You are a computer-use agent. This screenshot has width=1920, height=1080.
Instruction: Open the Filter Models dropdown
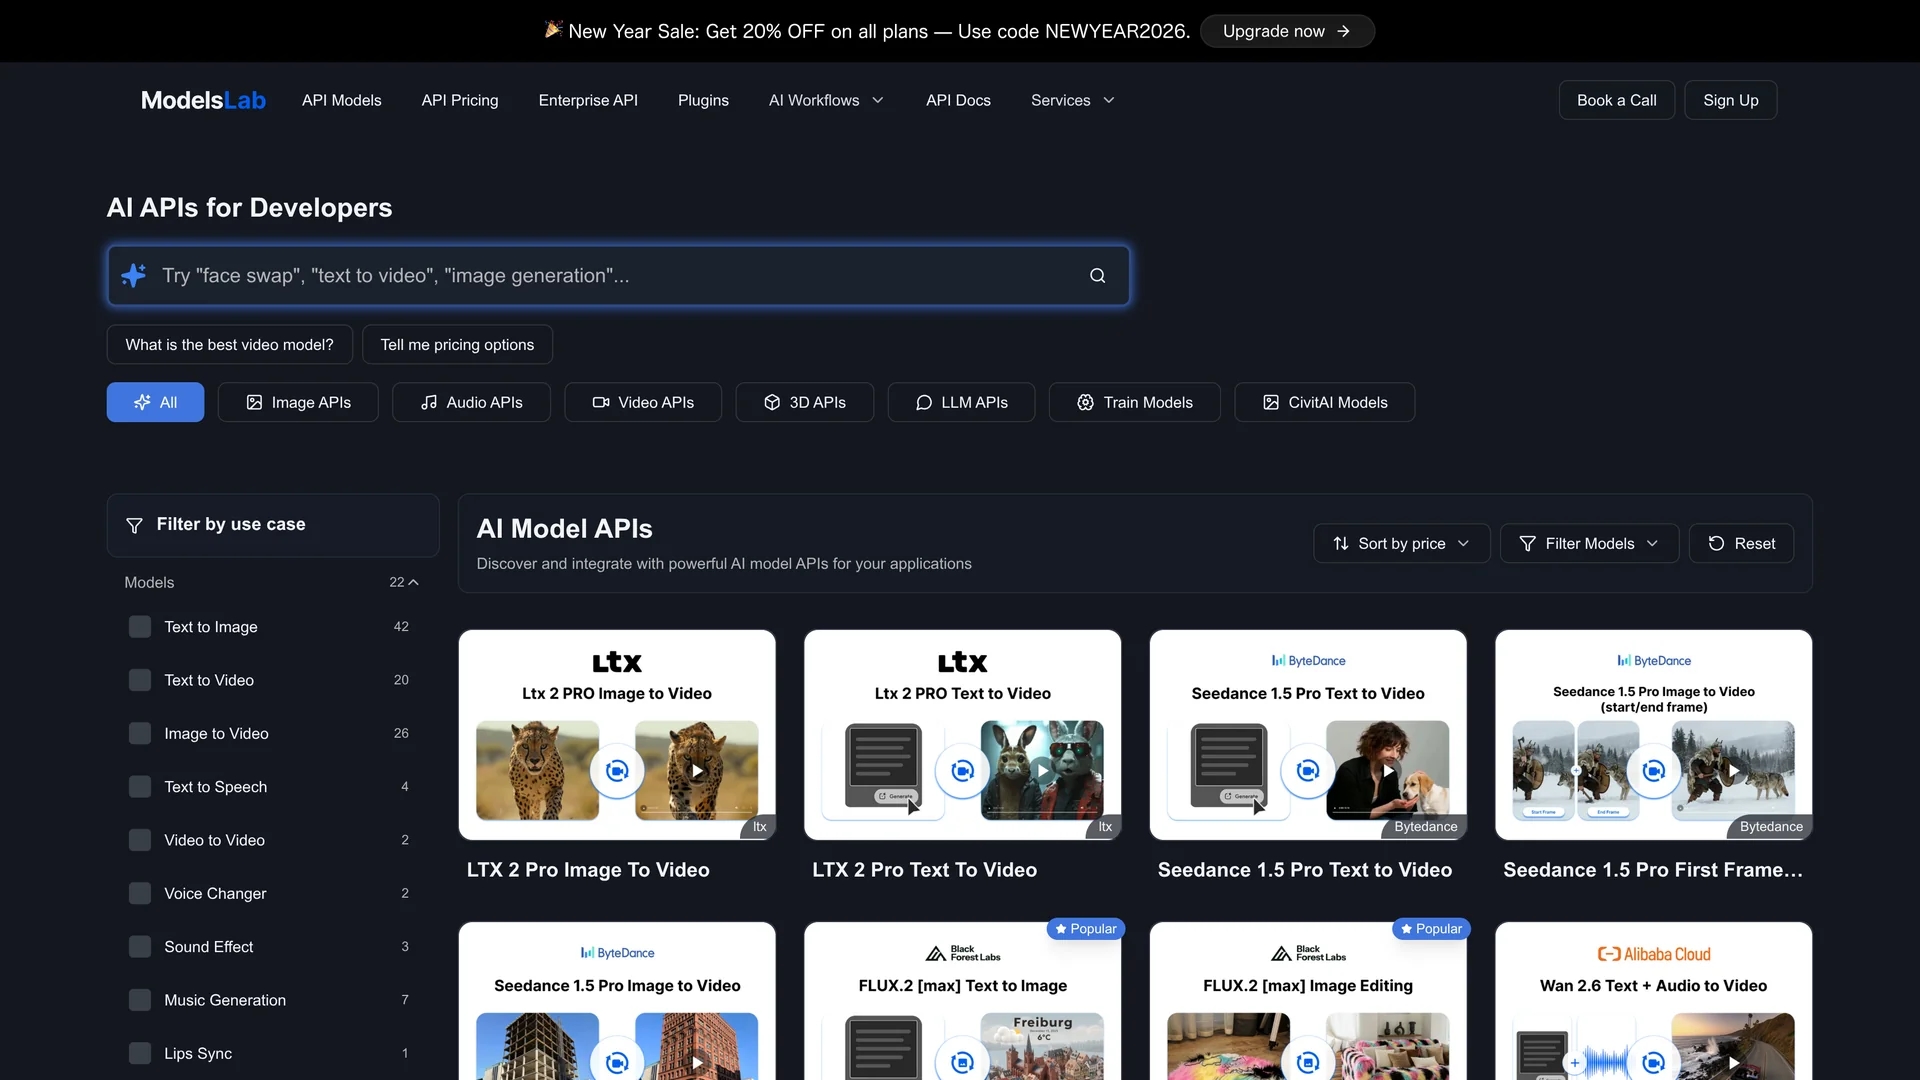(1589, 544)
